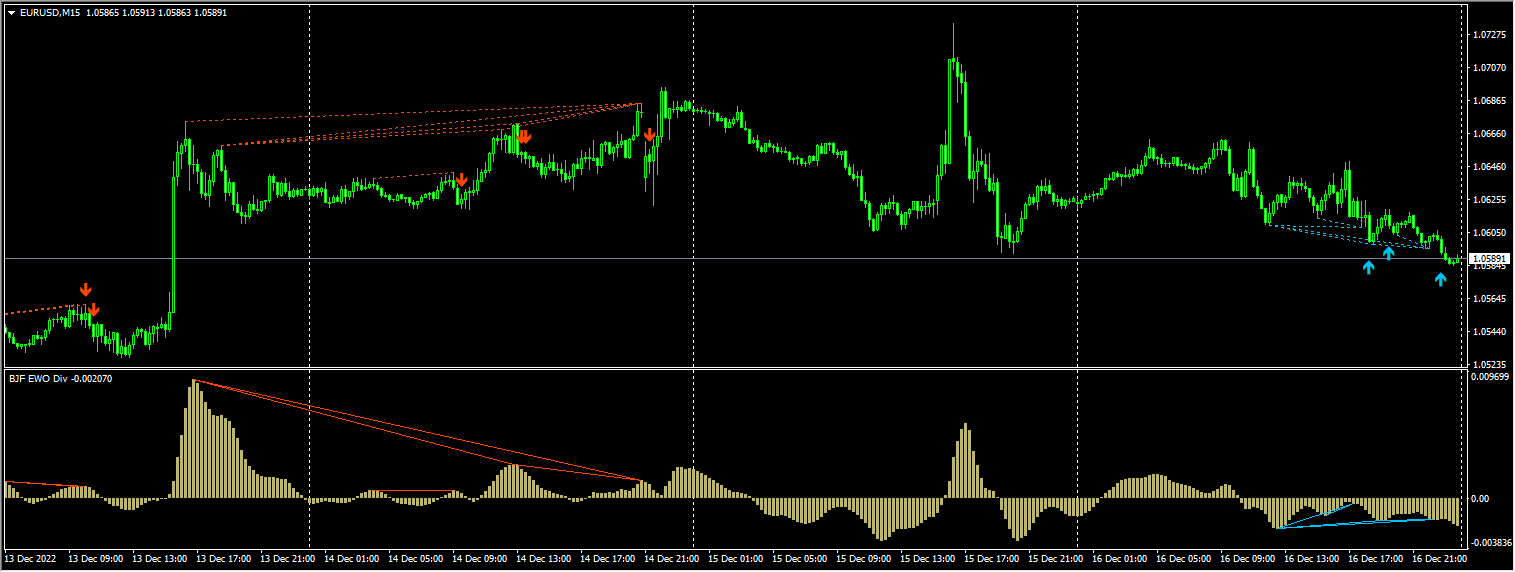Click time axis label 14 Dec 05:00
The width and height of the screenshot is (1515, 572).
[x=416, y=558]
